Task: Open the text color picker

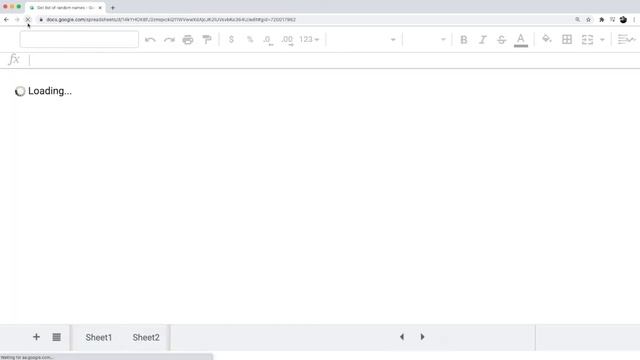Action: click(521, 40)
